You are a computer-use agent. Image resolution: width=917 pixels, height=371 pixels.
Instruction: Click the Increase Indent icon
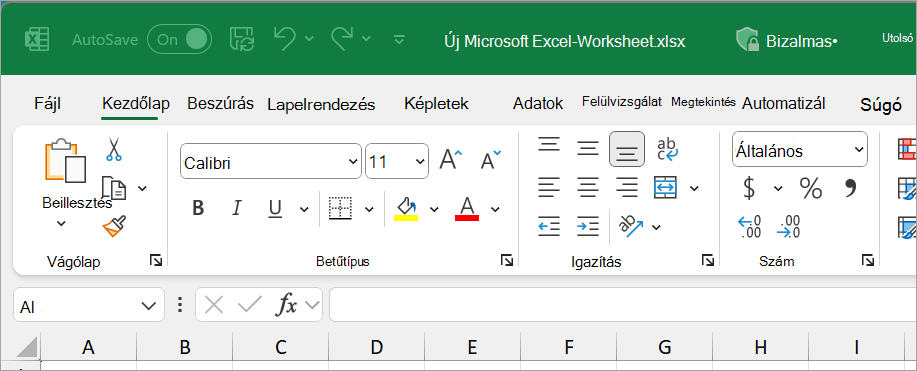point(588,226)
